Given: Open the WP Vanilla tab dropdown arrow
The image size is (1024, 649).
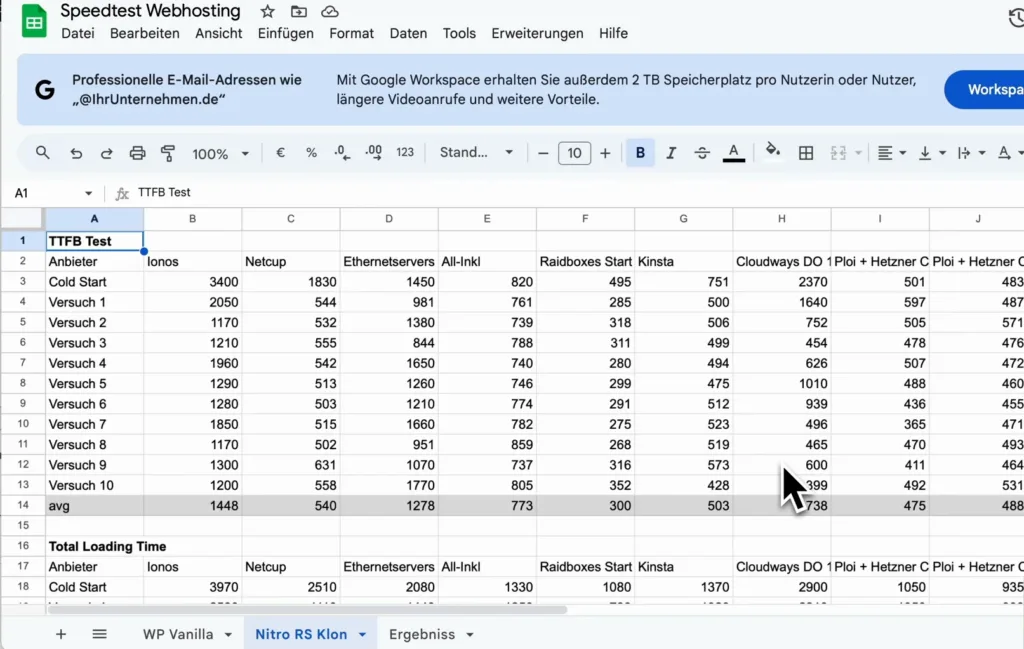Looking at the screenshot, I should pyautogui.click(x=228, y=635).
